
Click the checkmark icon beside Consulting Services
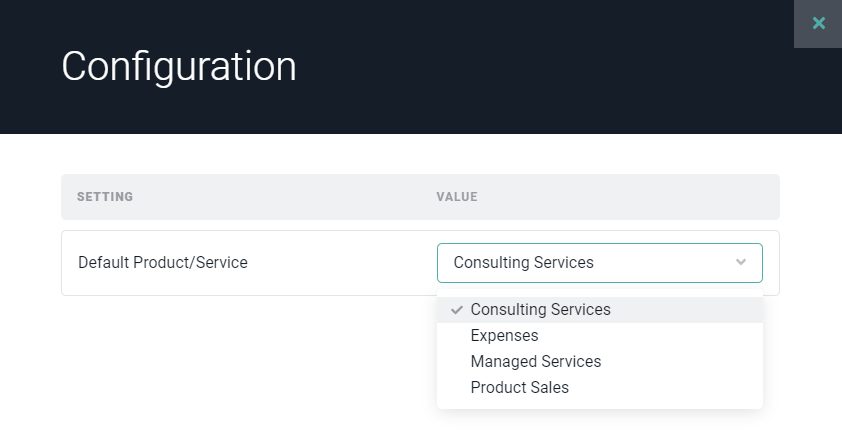pyautogui.click(x=457, y=310)
